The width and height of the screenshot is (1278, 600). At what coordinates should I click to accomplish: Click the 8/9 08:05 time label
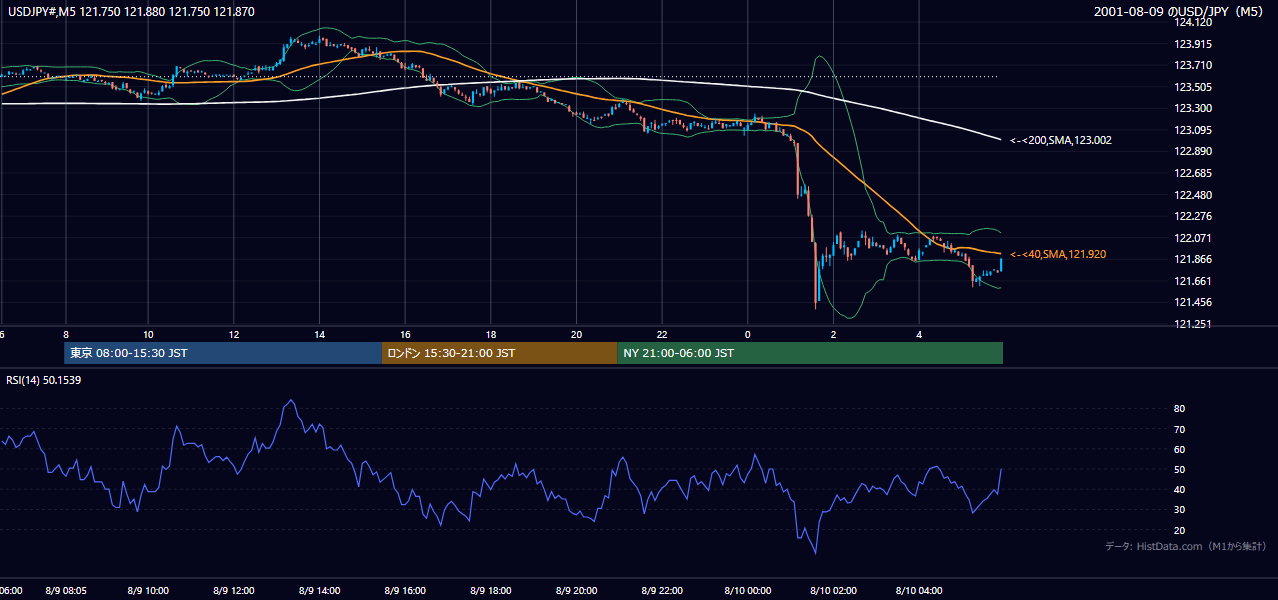(x=65, y=590)
